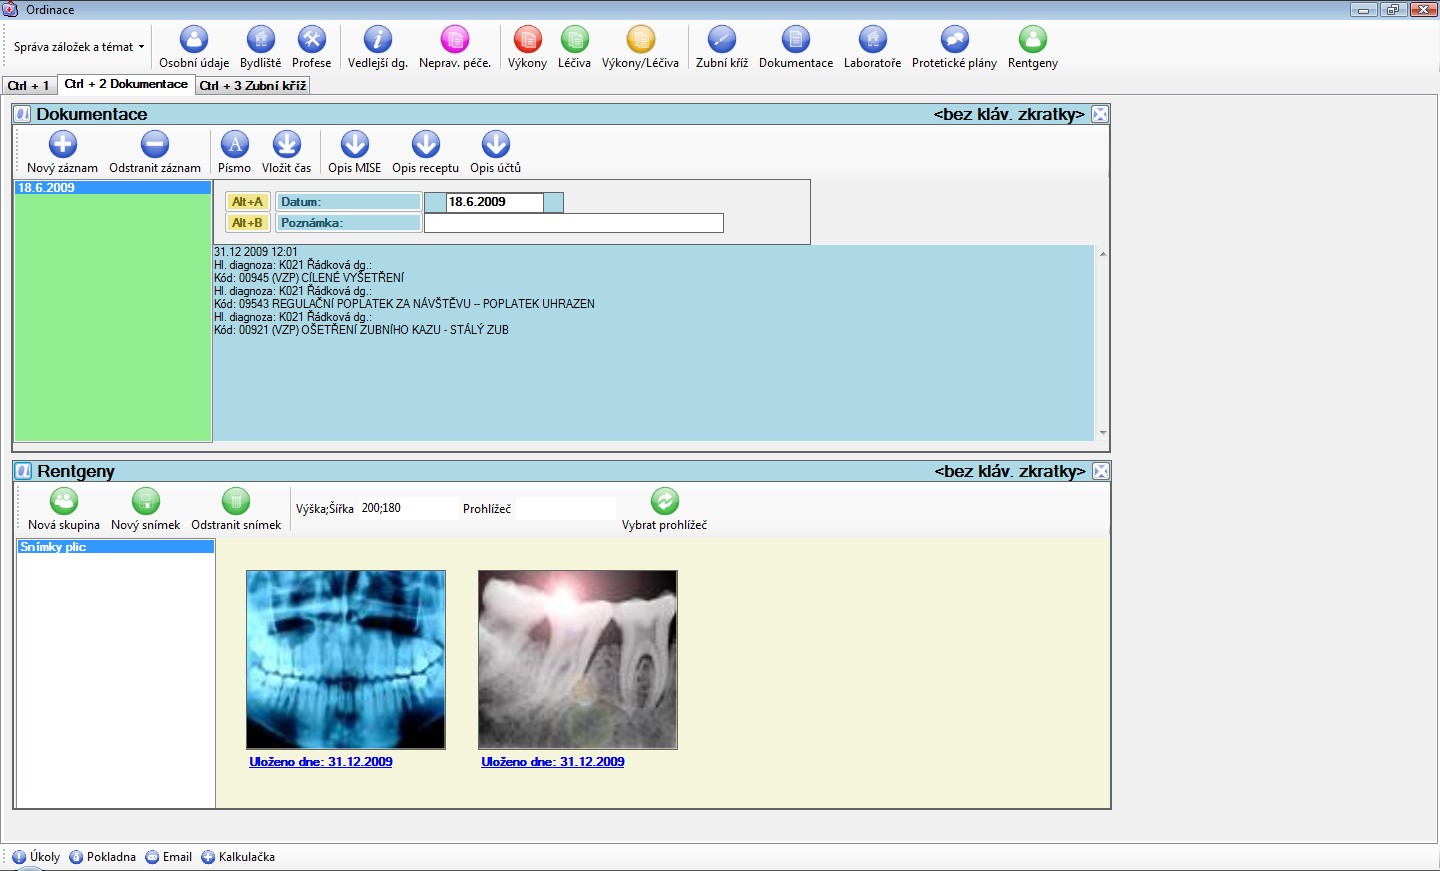Click Rentgeny panel info icon
This screenshot has width=1440, height=871.
click(23, 471)
